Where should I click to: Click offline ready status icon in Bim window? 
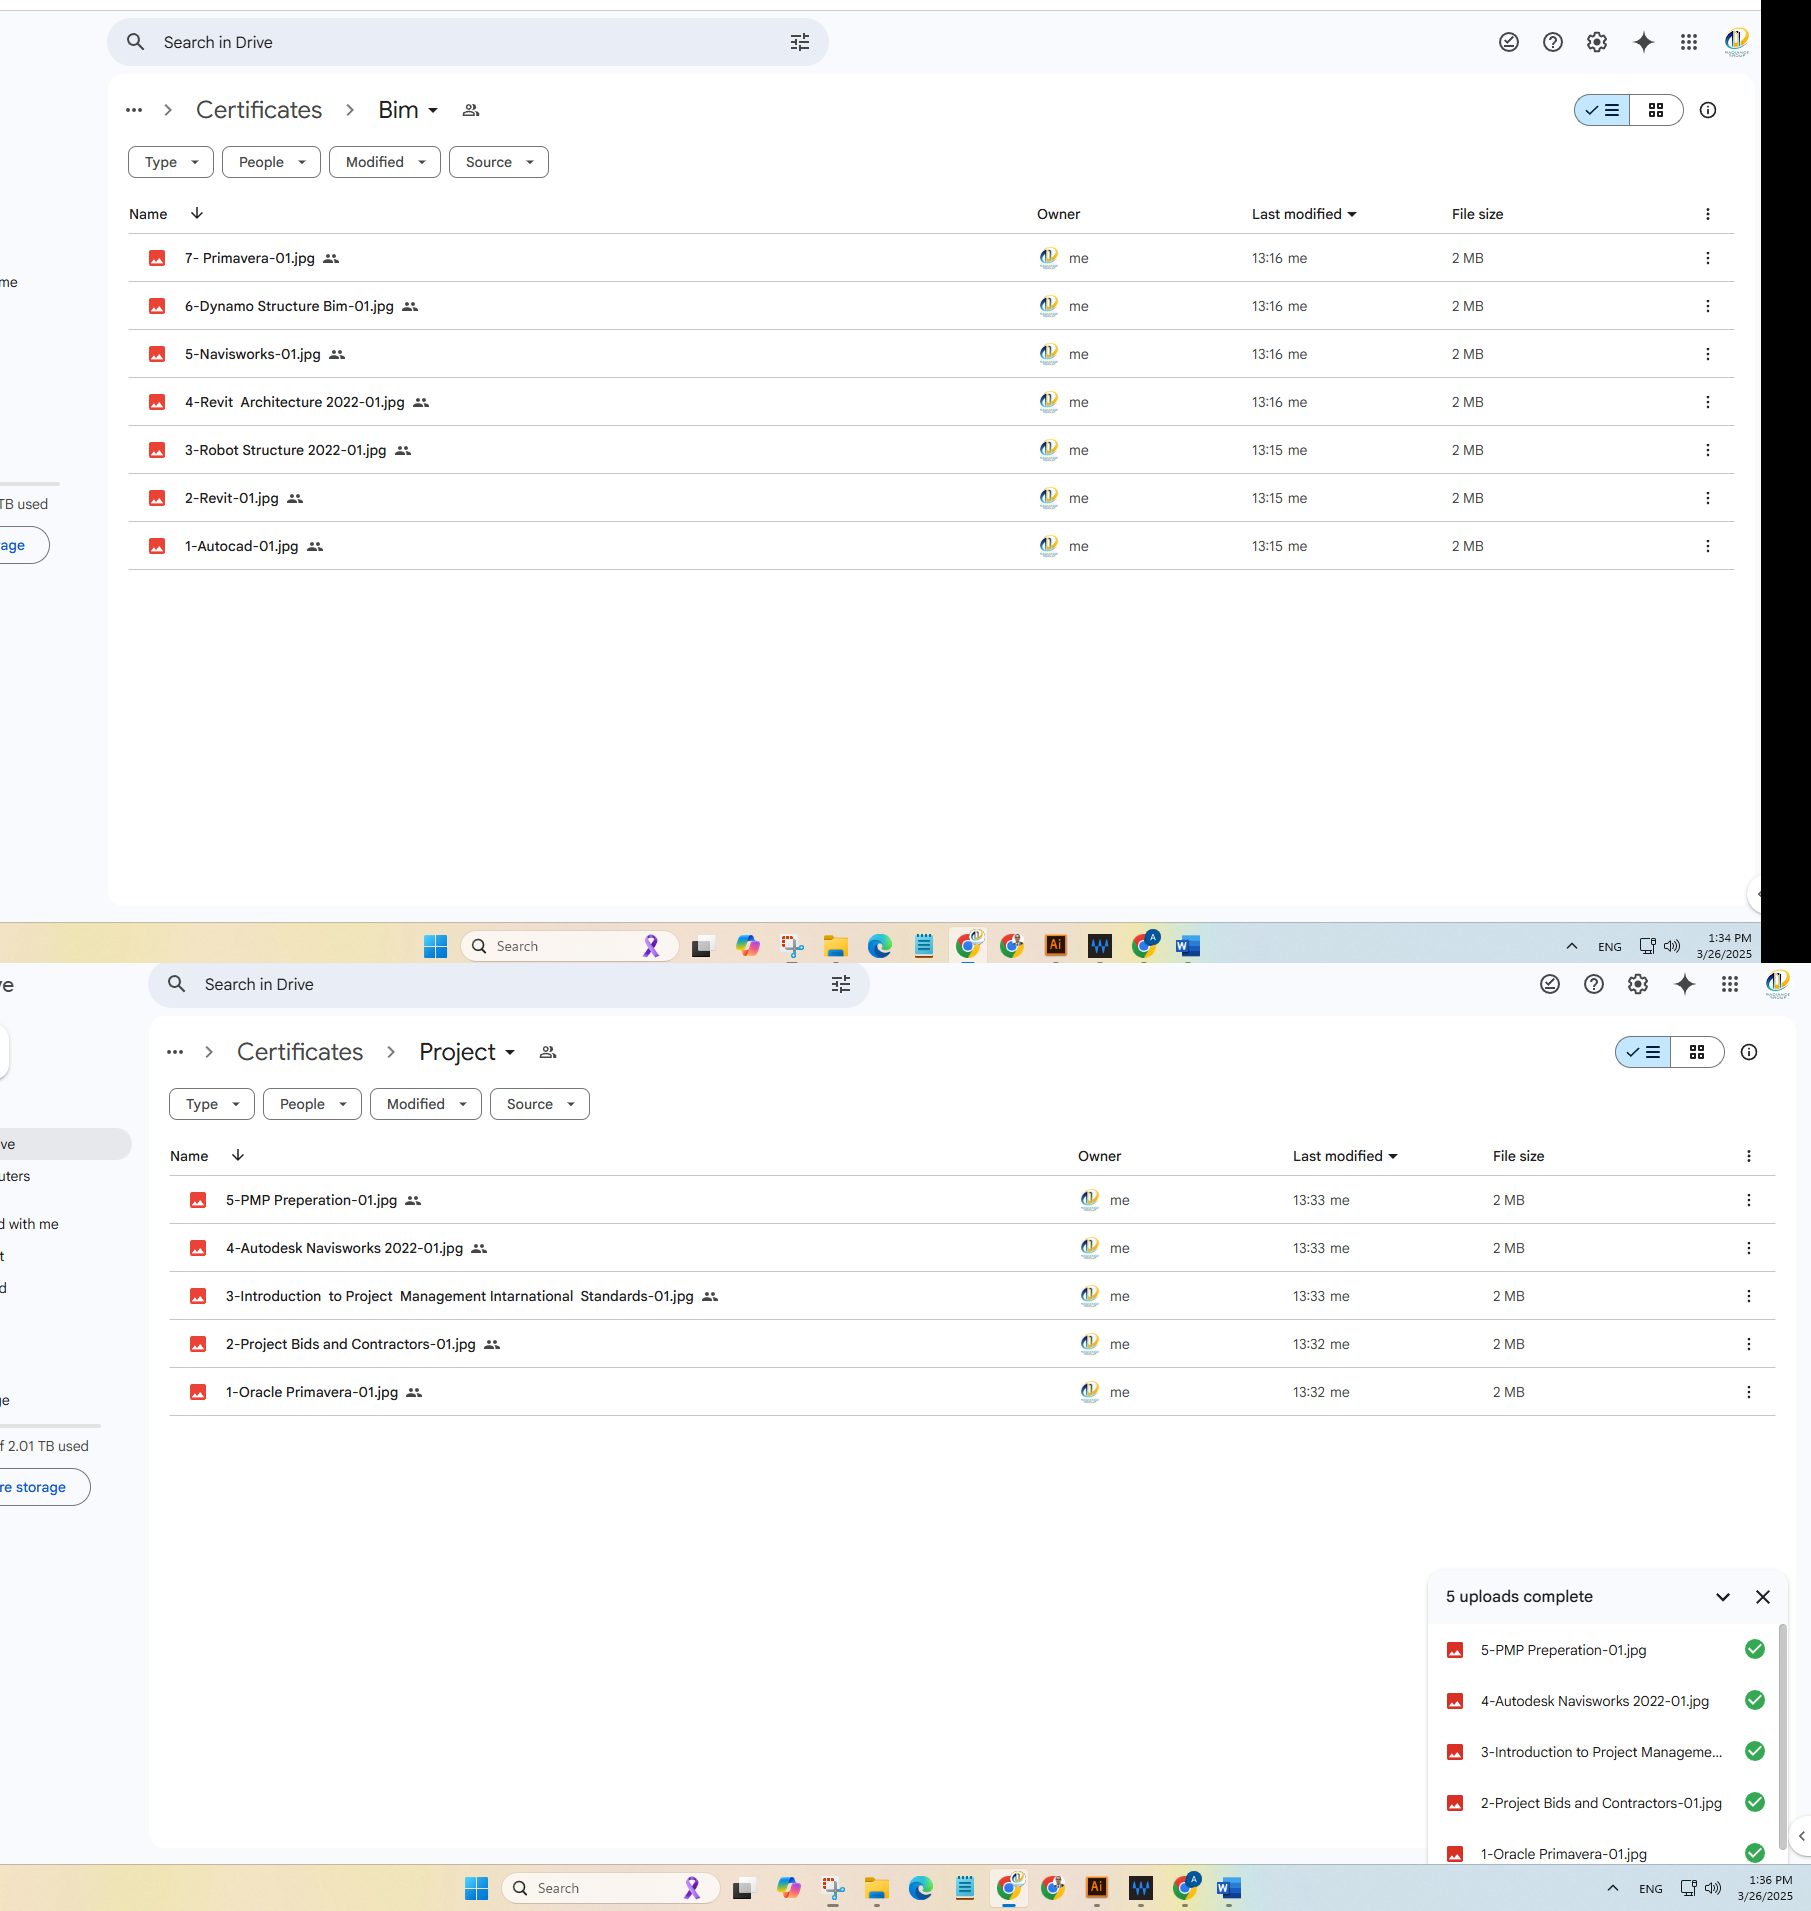click(1509, 42)
